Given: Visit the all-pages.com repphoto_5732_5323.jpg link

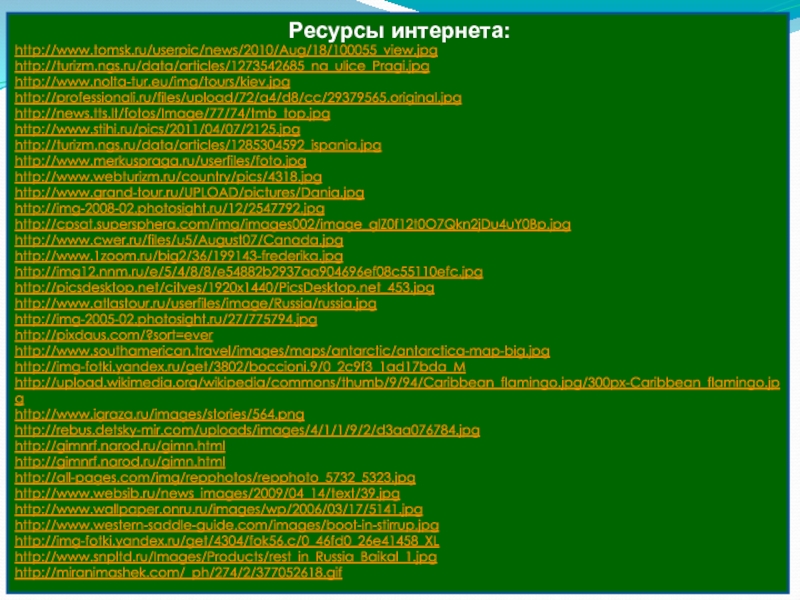Looking at the screenshot, I should click(215, 477).
